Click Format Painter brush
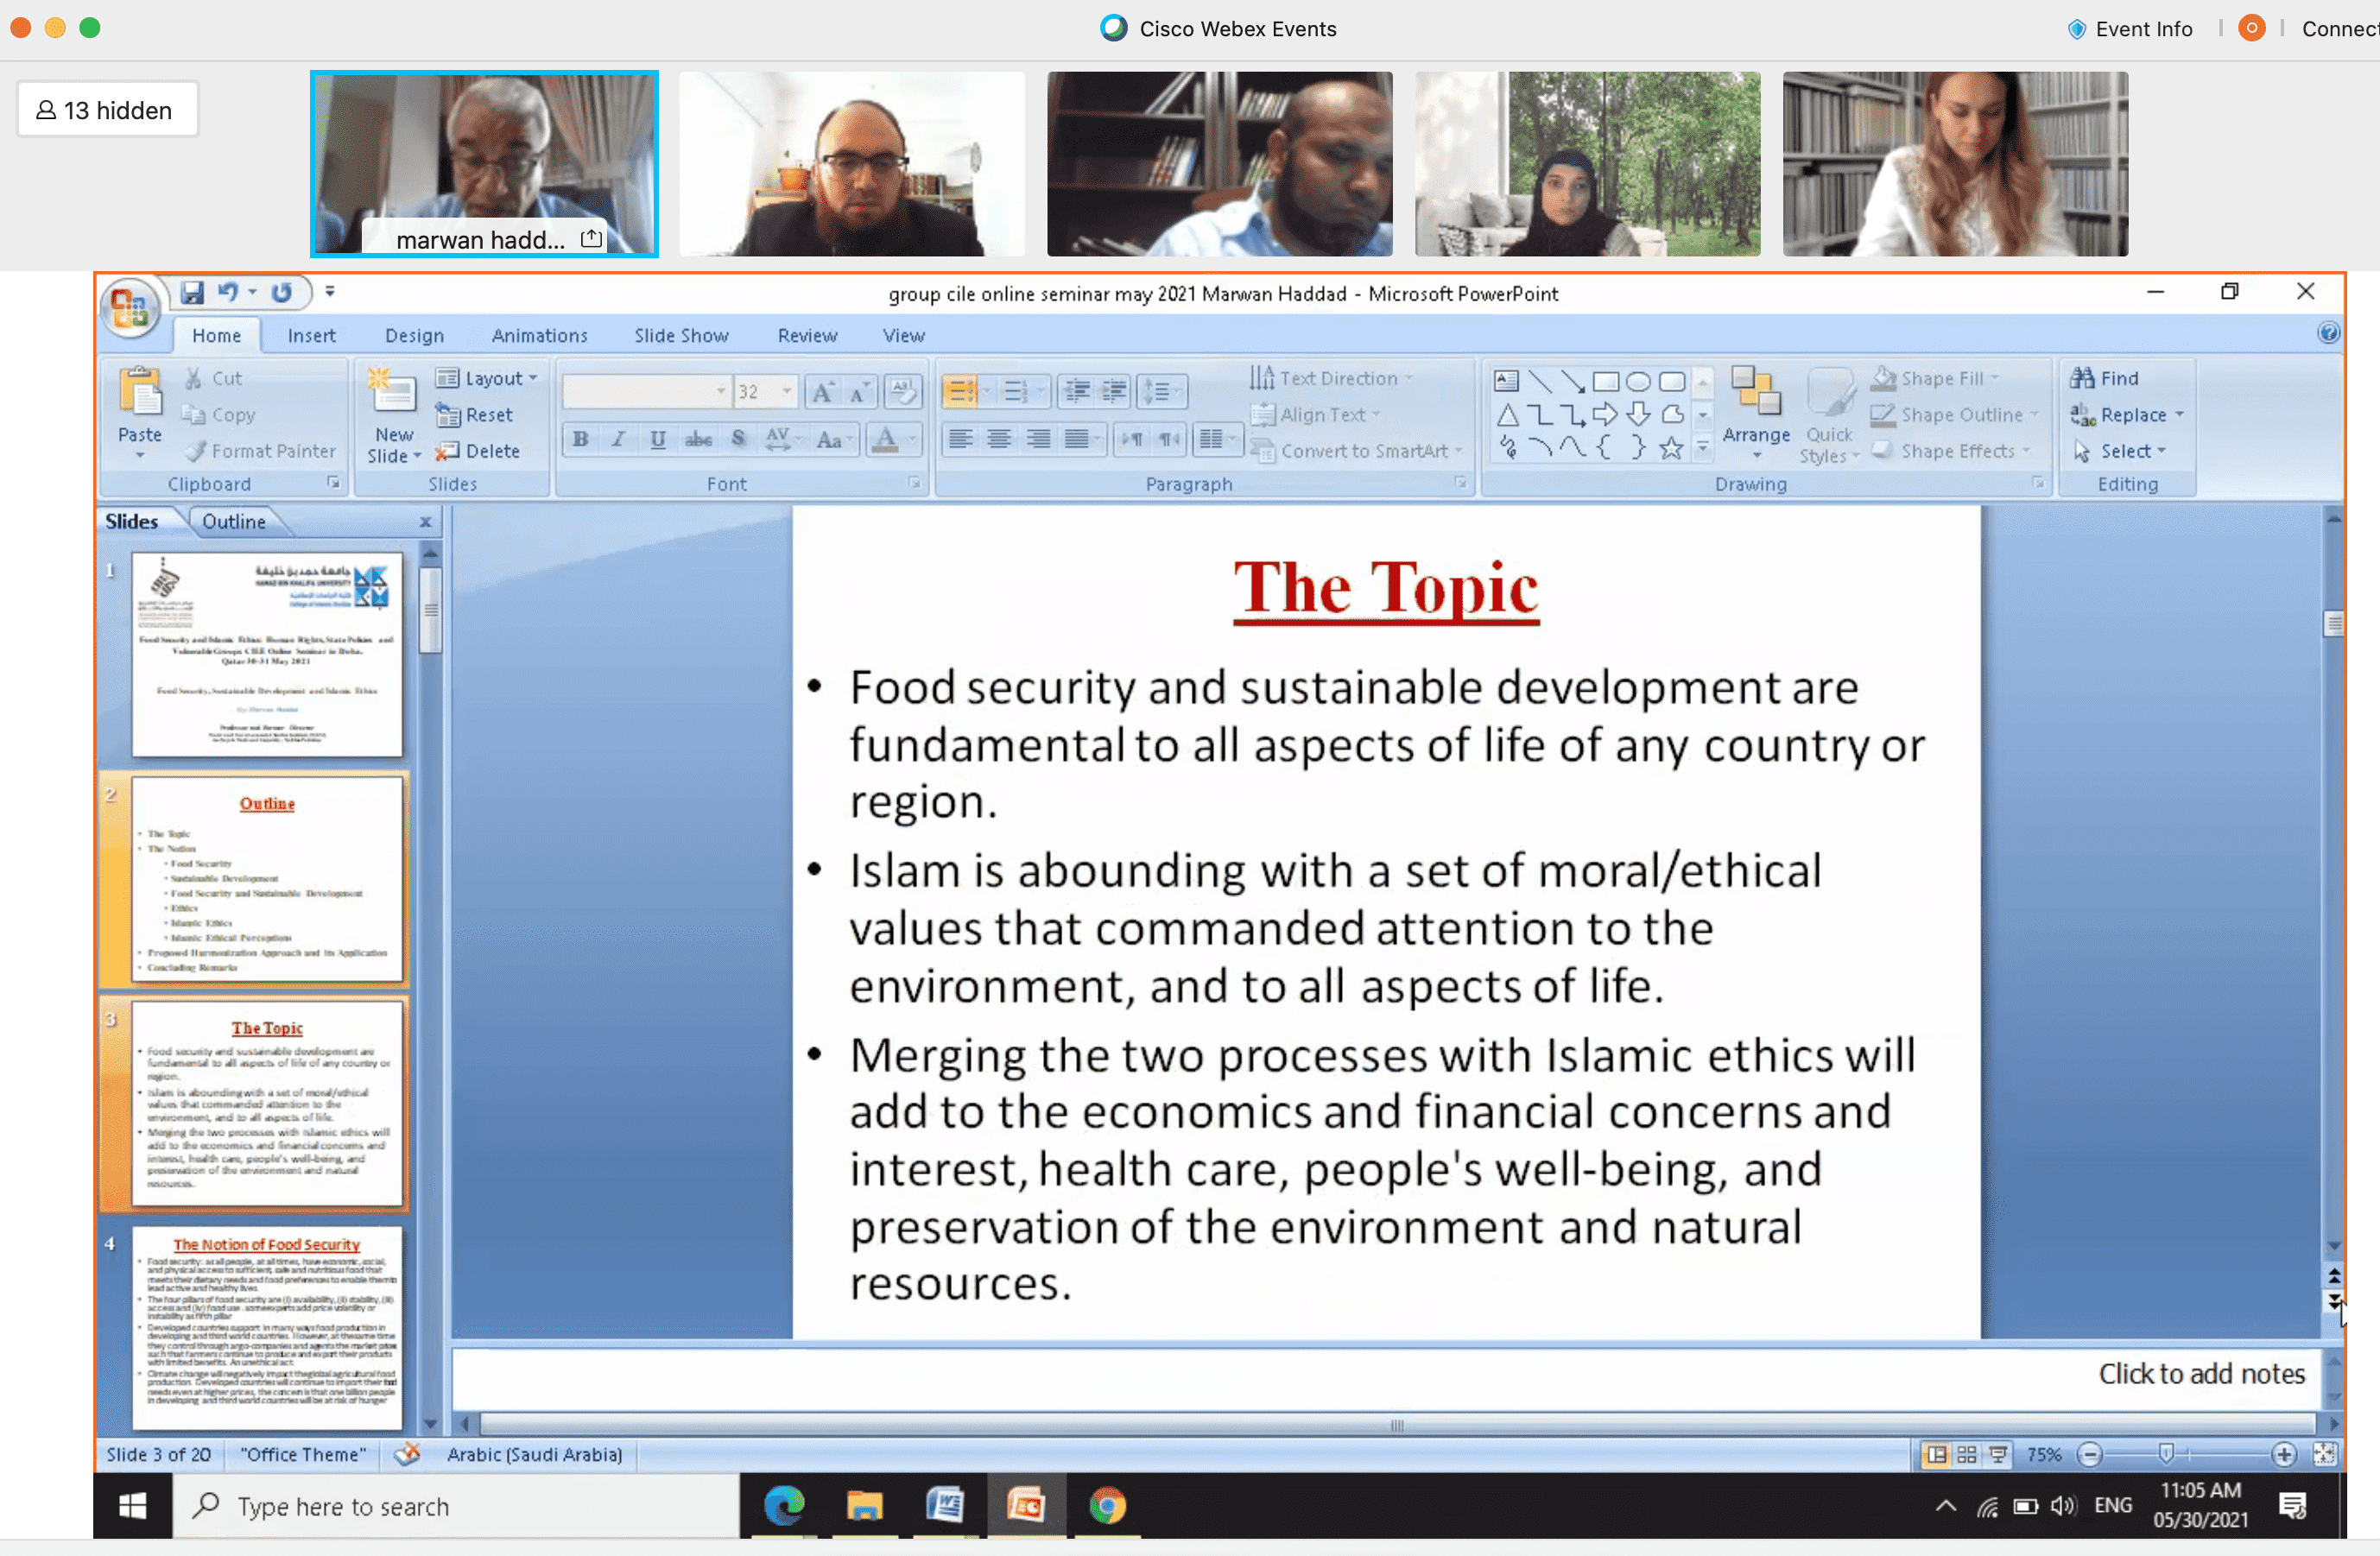The width and height of the screenshot is (2380, 1556). click(x=261, y=451)
